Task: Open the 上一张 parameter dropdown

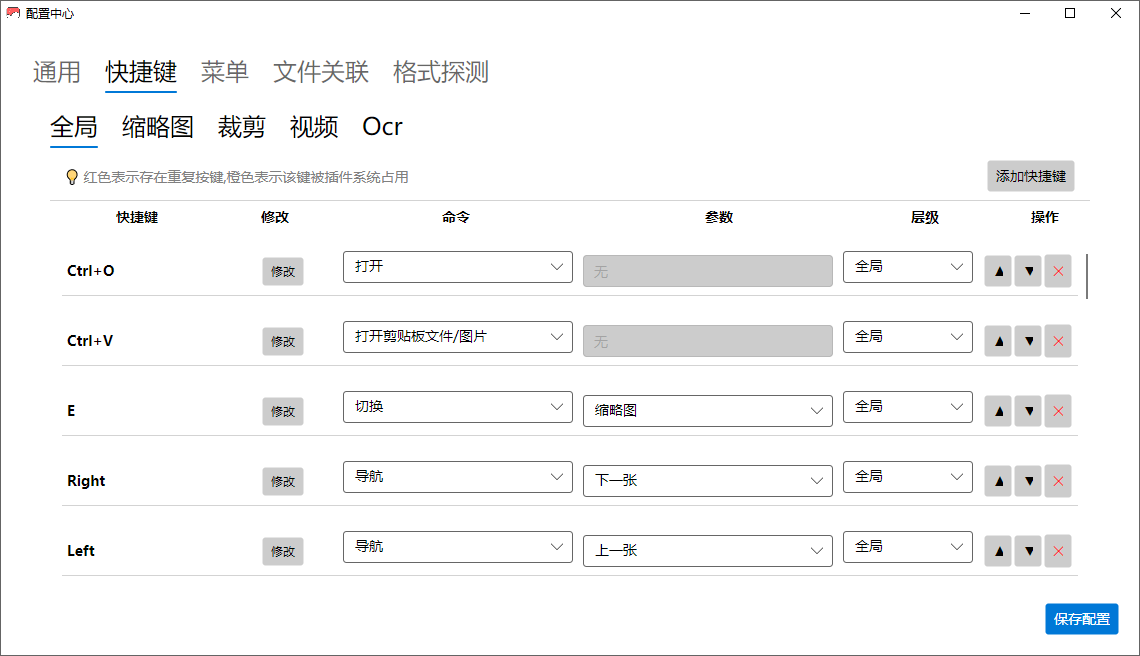Action: [707, 551]
